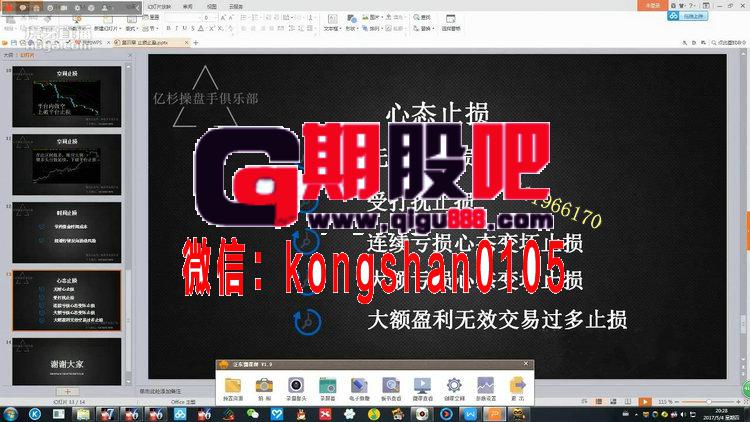Open the arrange dropdown in ribbon
Image resolution: width=750 pixels, height=422 pixels.
click(372, 29)
